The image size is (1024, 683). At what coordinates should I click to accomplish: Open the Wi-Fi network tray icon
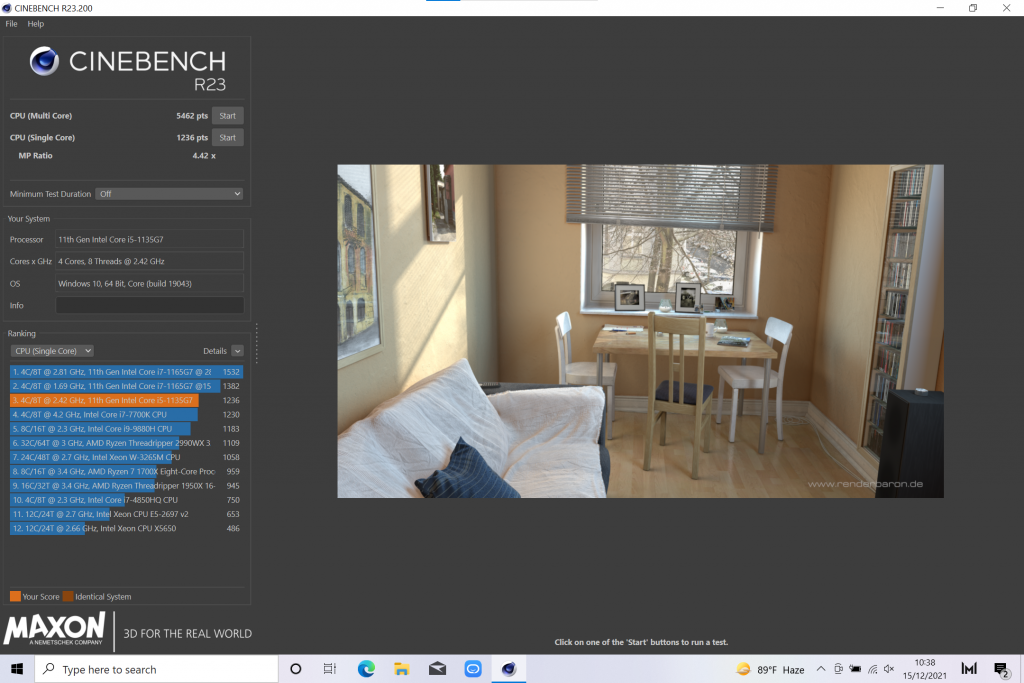[x=872, y=669]
